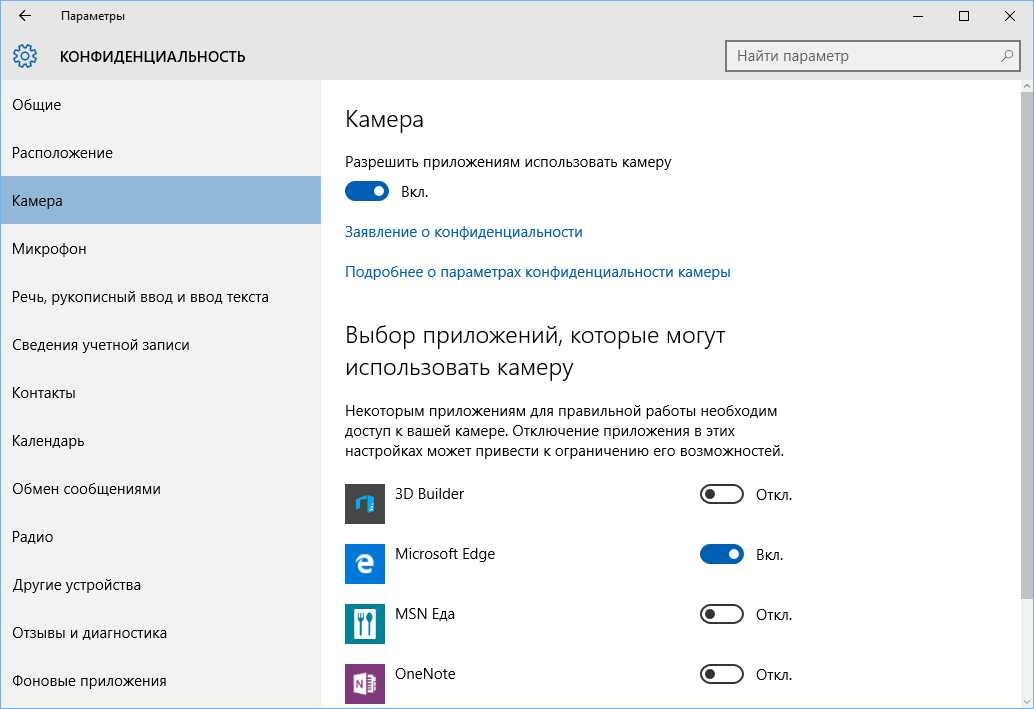Image resolution: width=1034 pixels, height=709 pixels.
Task: Click the magnifier icon in search box
Action: 1005,56
